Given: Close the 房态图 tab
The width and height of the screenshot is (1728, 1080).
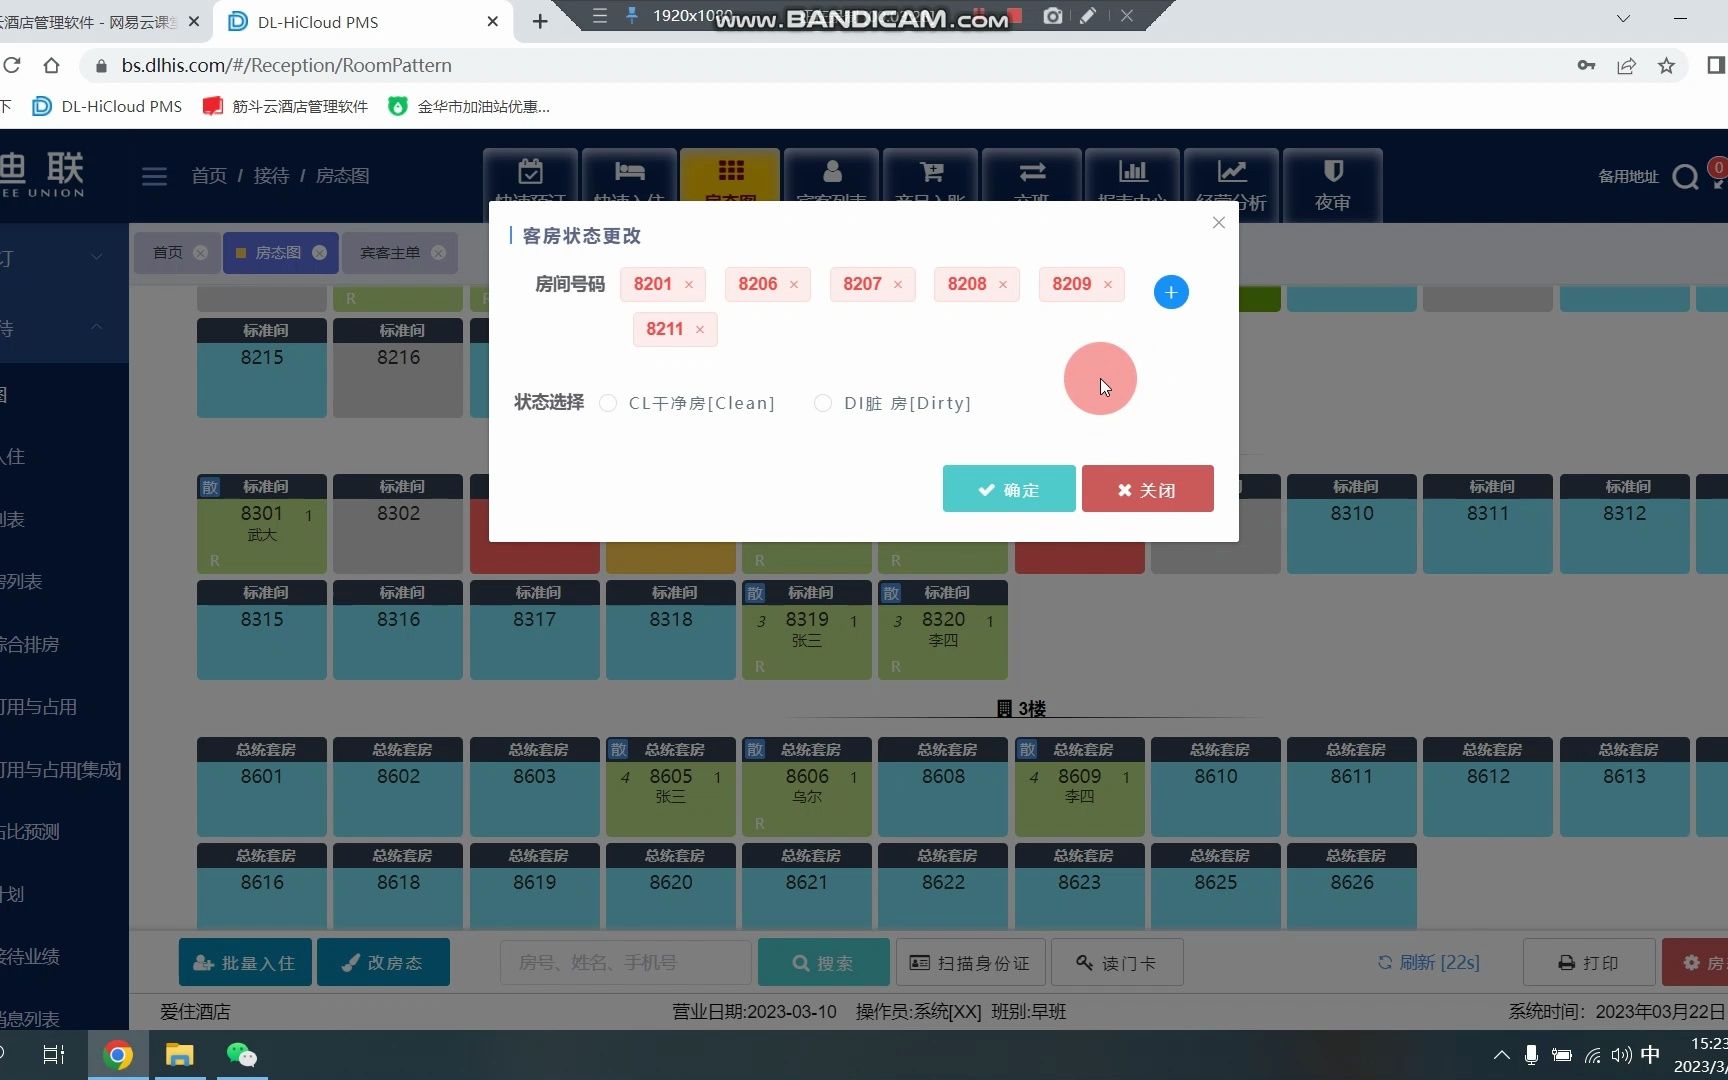Looking at the screenshot, I should tap(319, 253).
